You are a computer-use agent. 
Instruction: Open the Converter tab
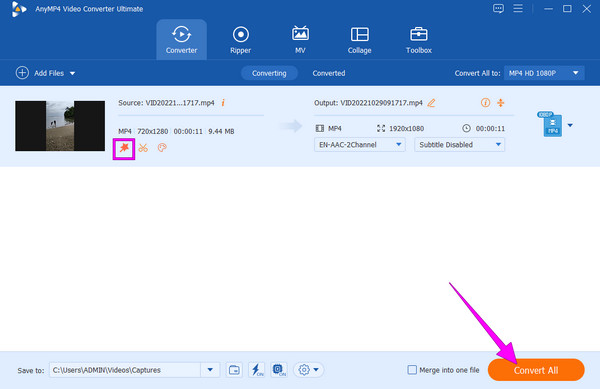(181, 39)
